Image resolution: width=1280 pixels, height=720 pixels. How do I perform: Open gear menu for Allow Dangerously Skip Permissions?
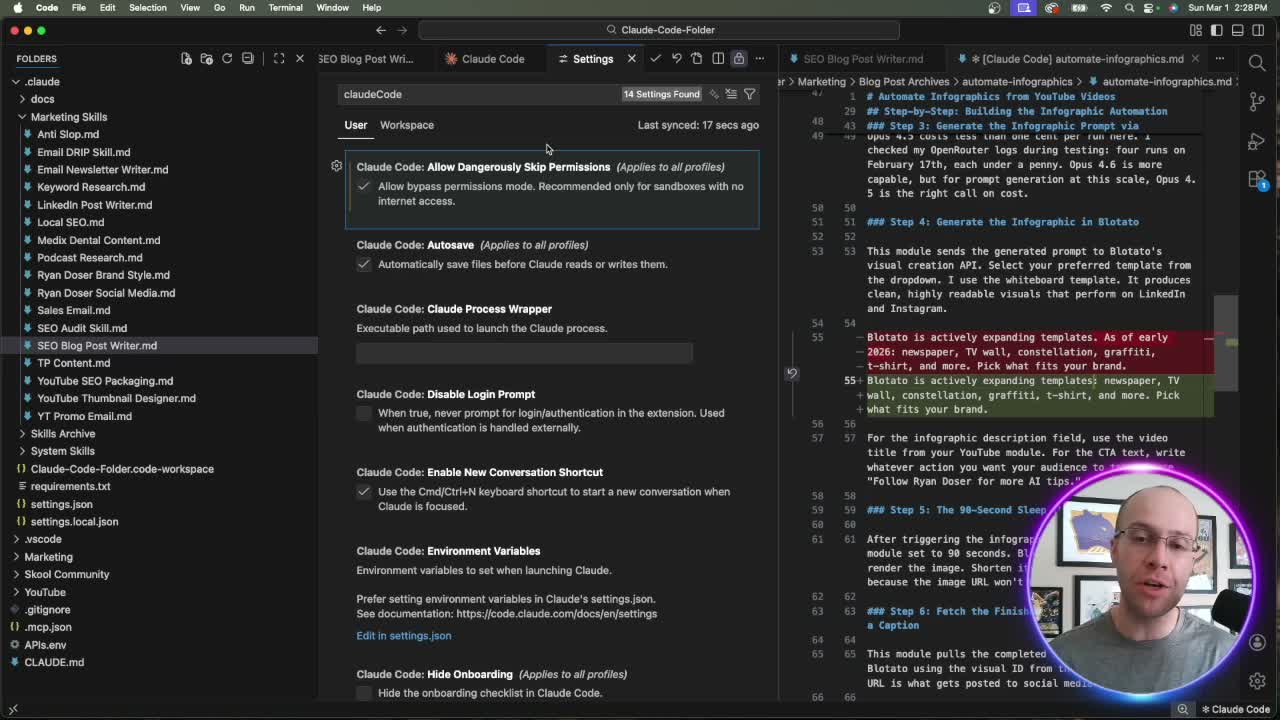coord(337,166)
